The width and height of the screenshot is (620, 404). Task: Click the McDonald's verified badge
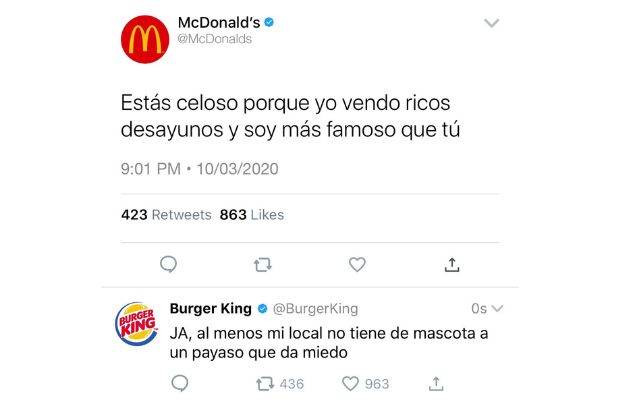point(269,22)
